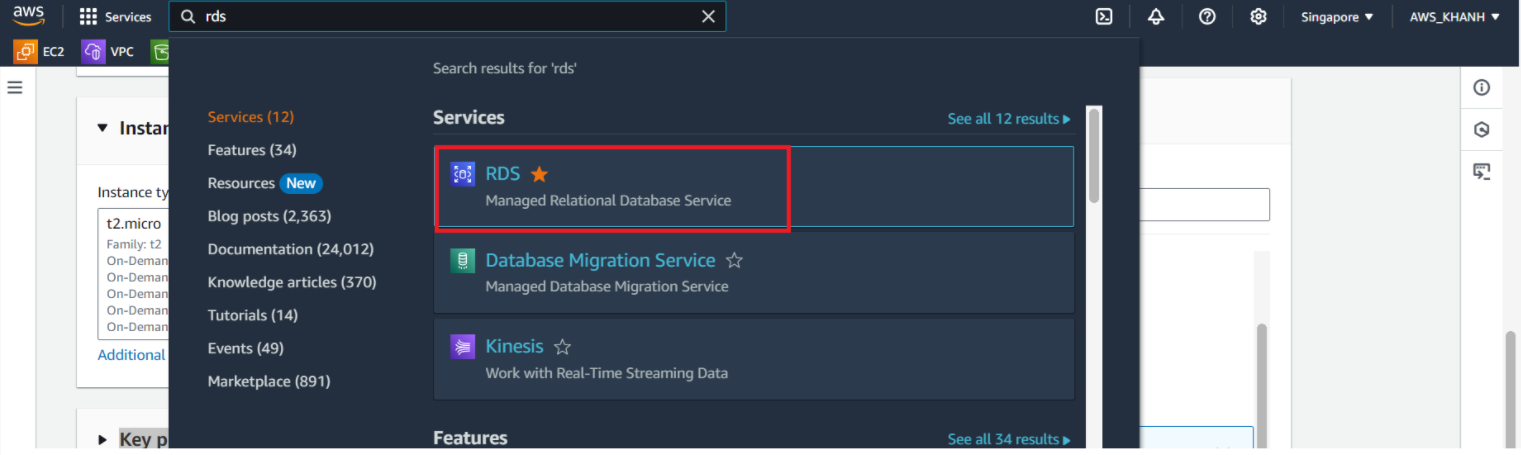
Task: Click the Database Migration Service icon
Action: click(462, 260)
